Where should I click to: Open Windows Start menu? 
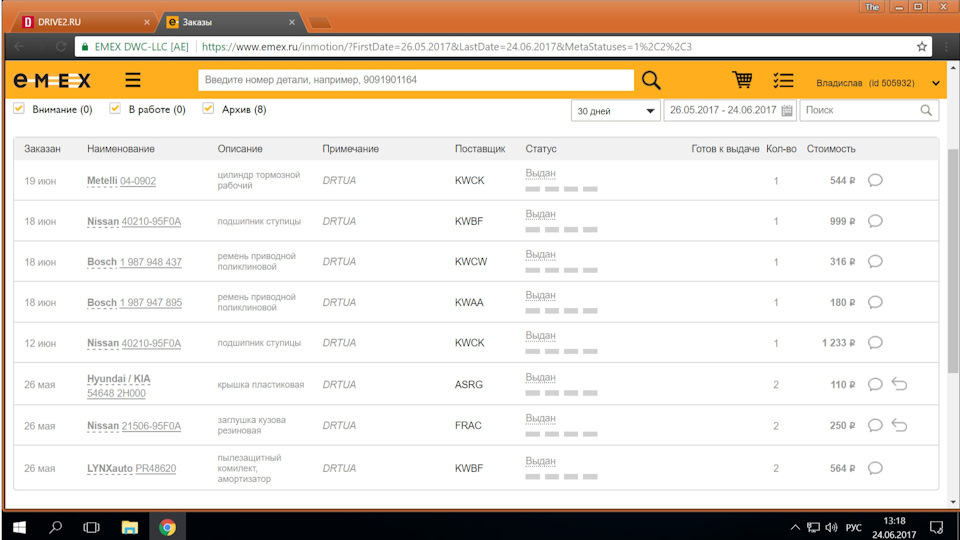pyautogui.click(x=20, y=527)
